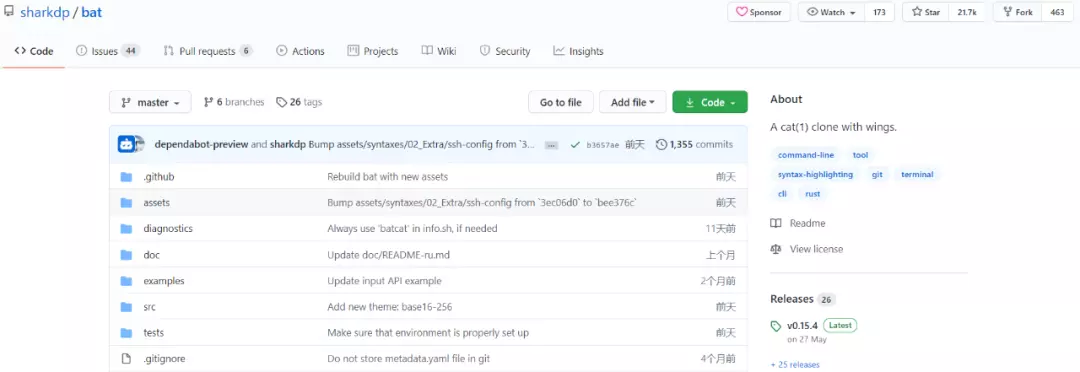
Task: Open commit 'Add new theme: base16-256'
Action: point(389,307)
